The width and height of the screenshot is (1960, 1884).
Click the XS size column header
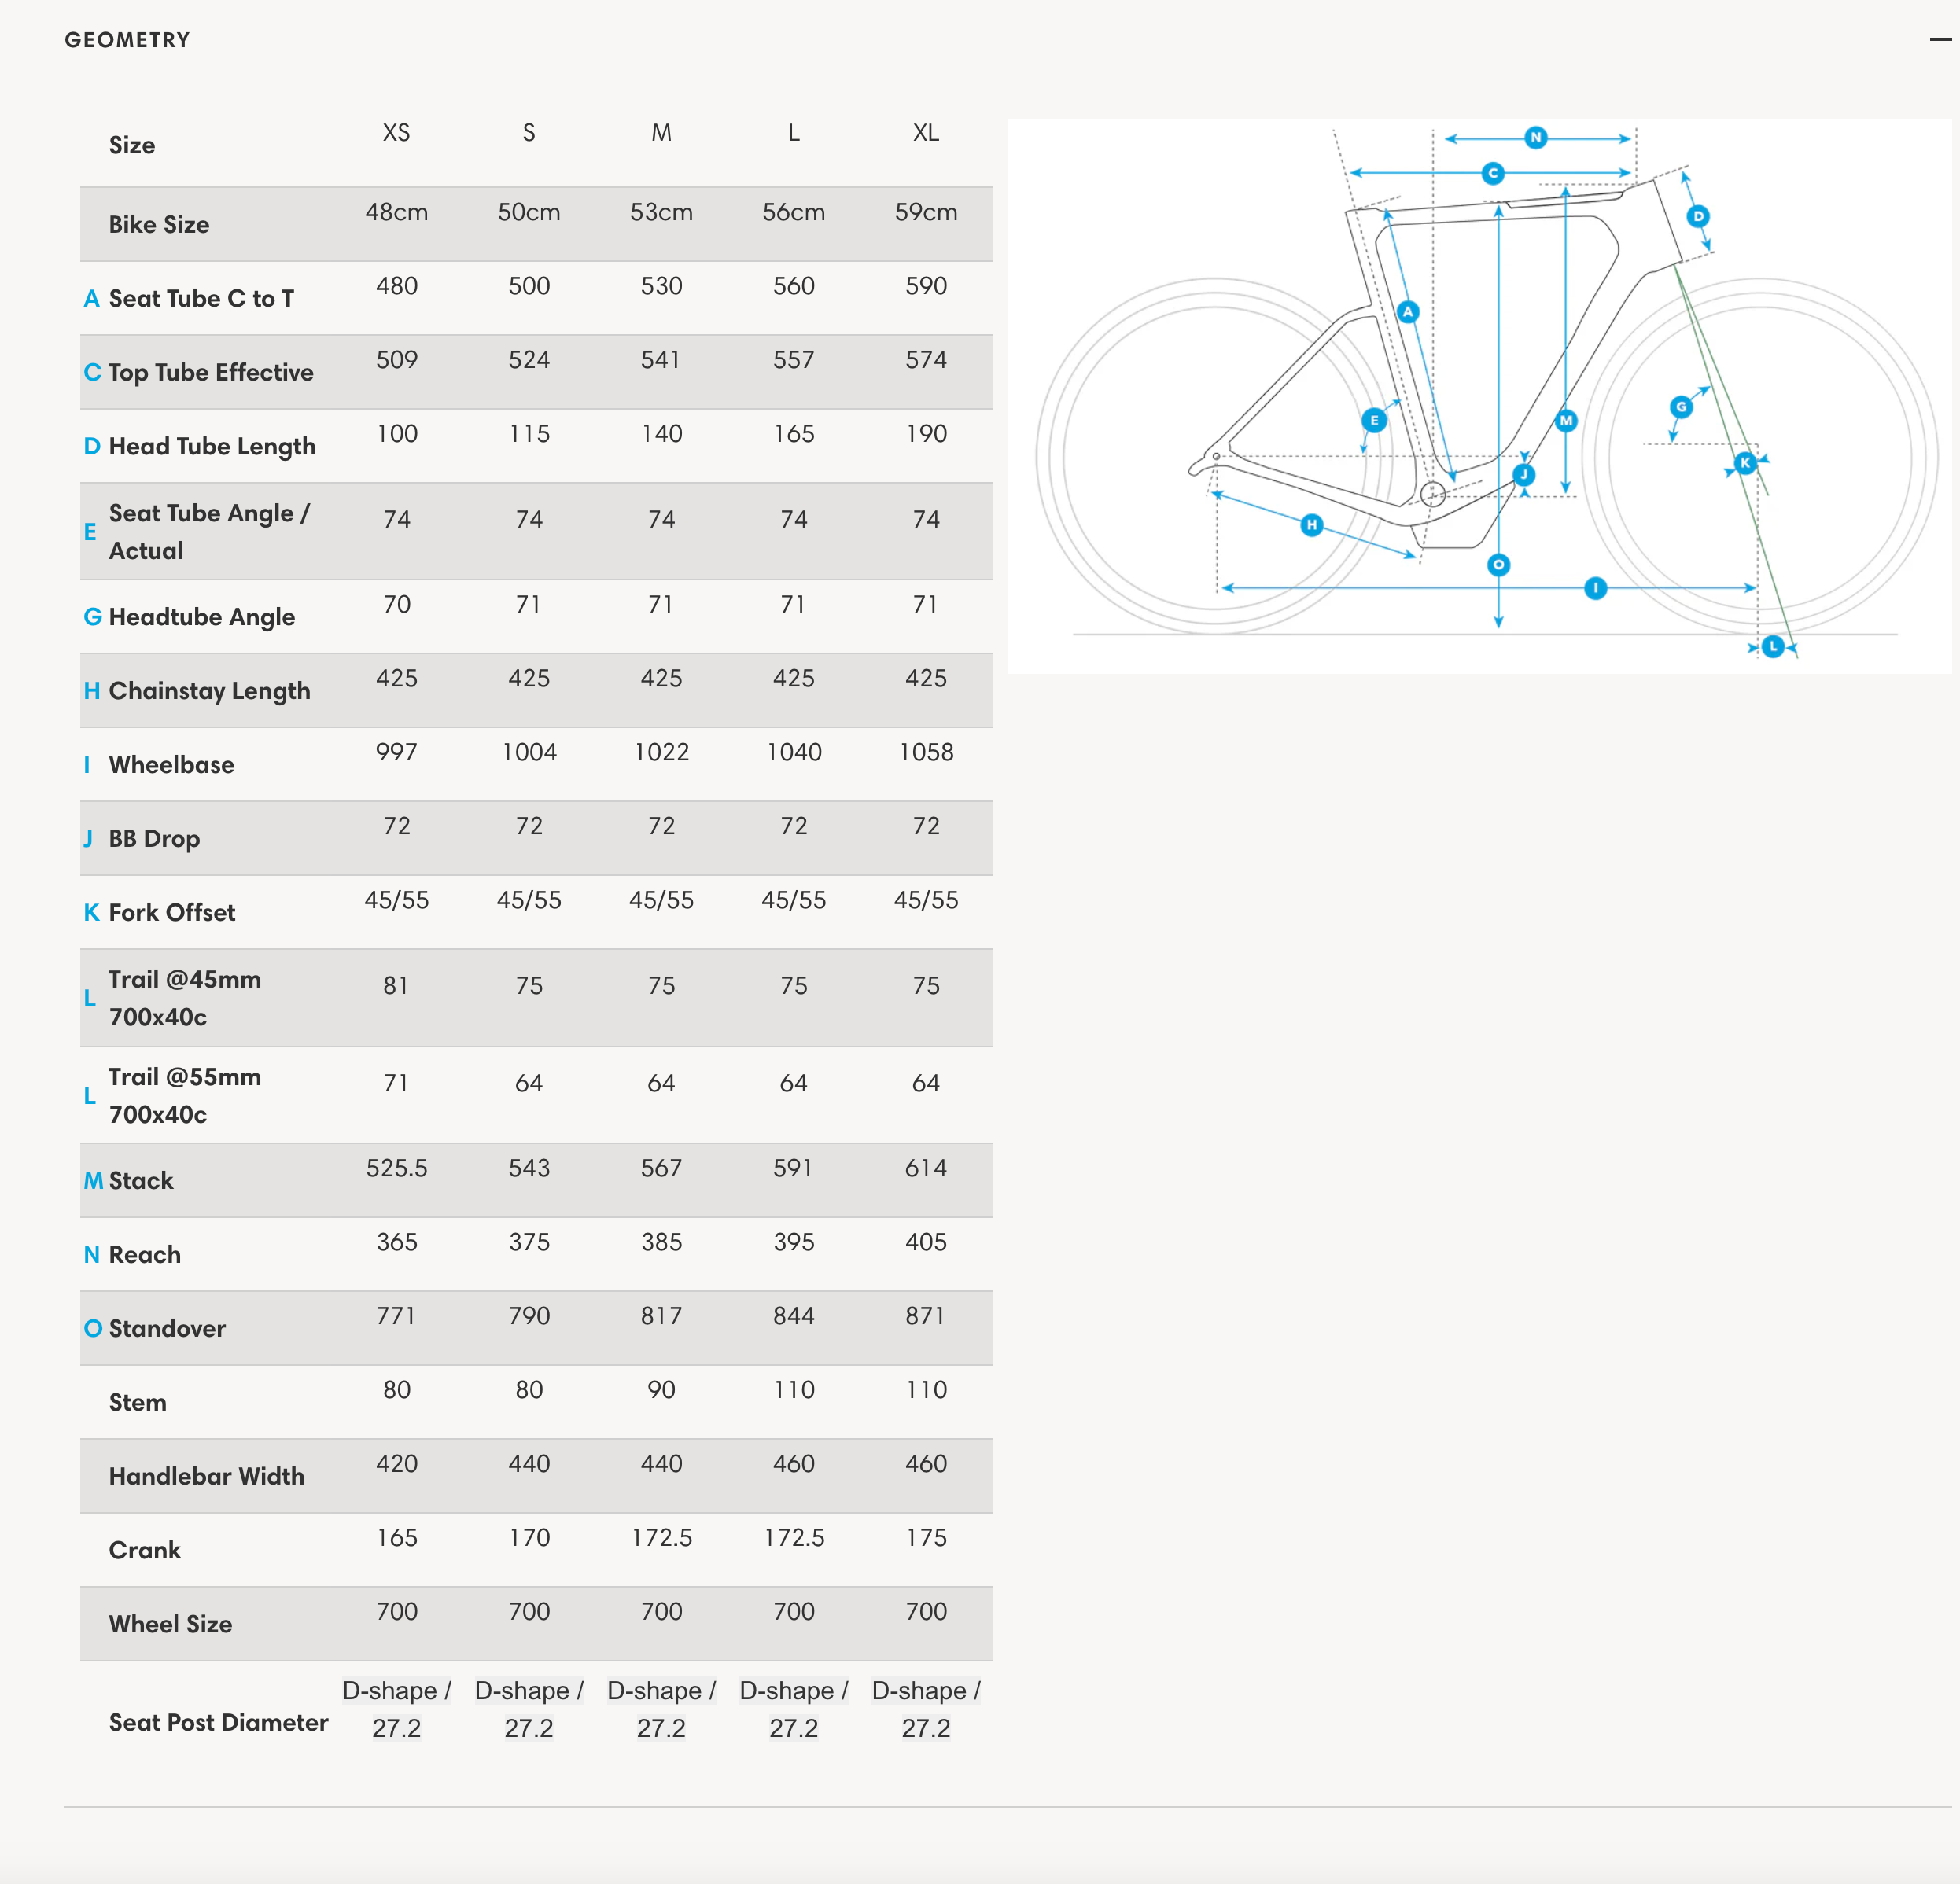click(x=396, y=133)
